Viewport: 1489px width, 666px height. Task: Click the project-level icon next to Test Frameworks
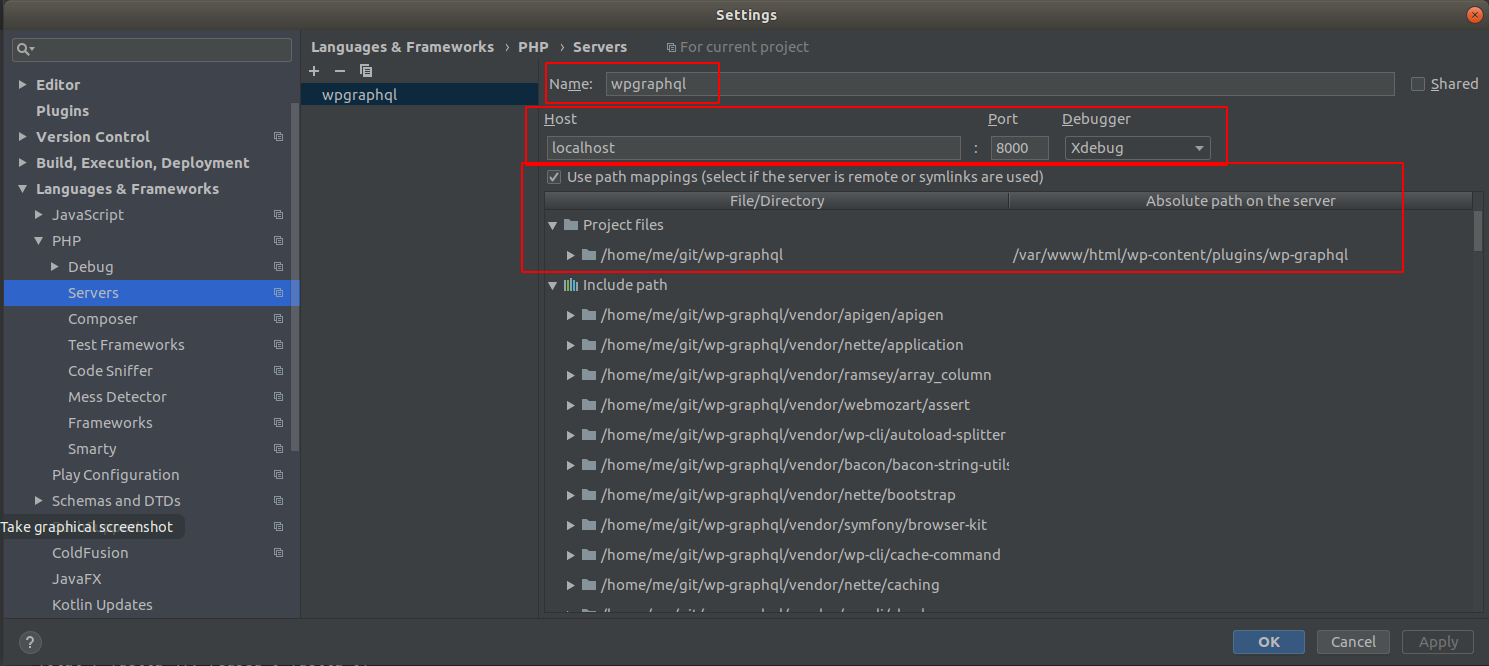coord(278,345)
